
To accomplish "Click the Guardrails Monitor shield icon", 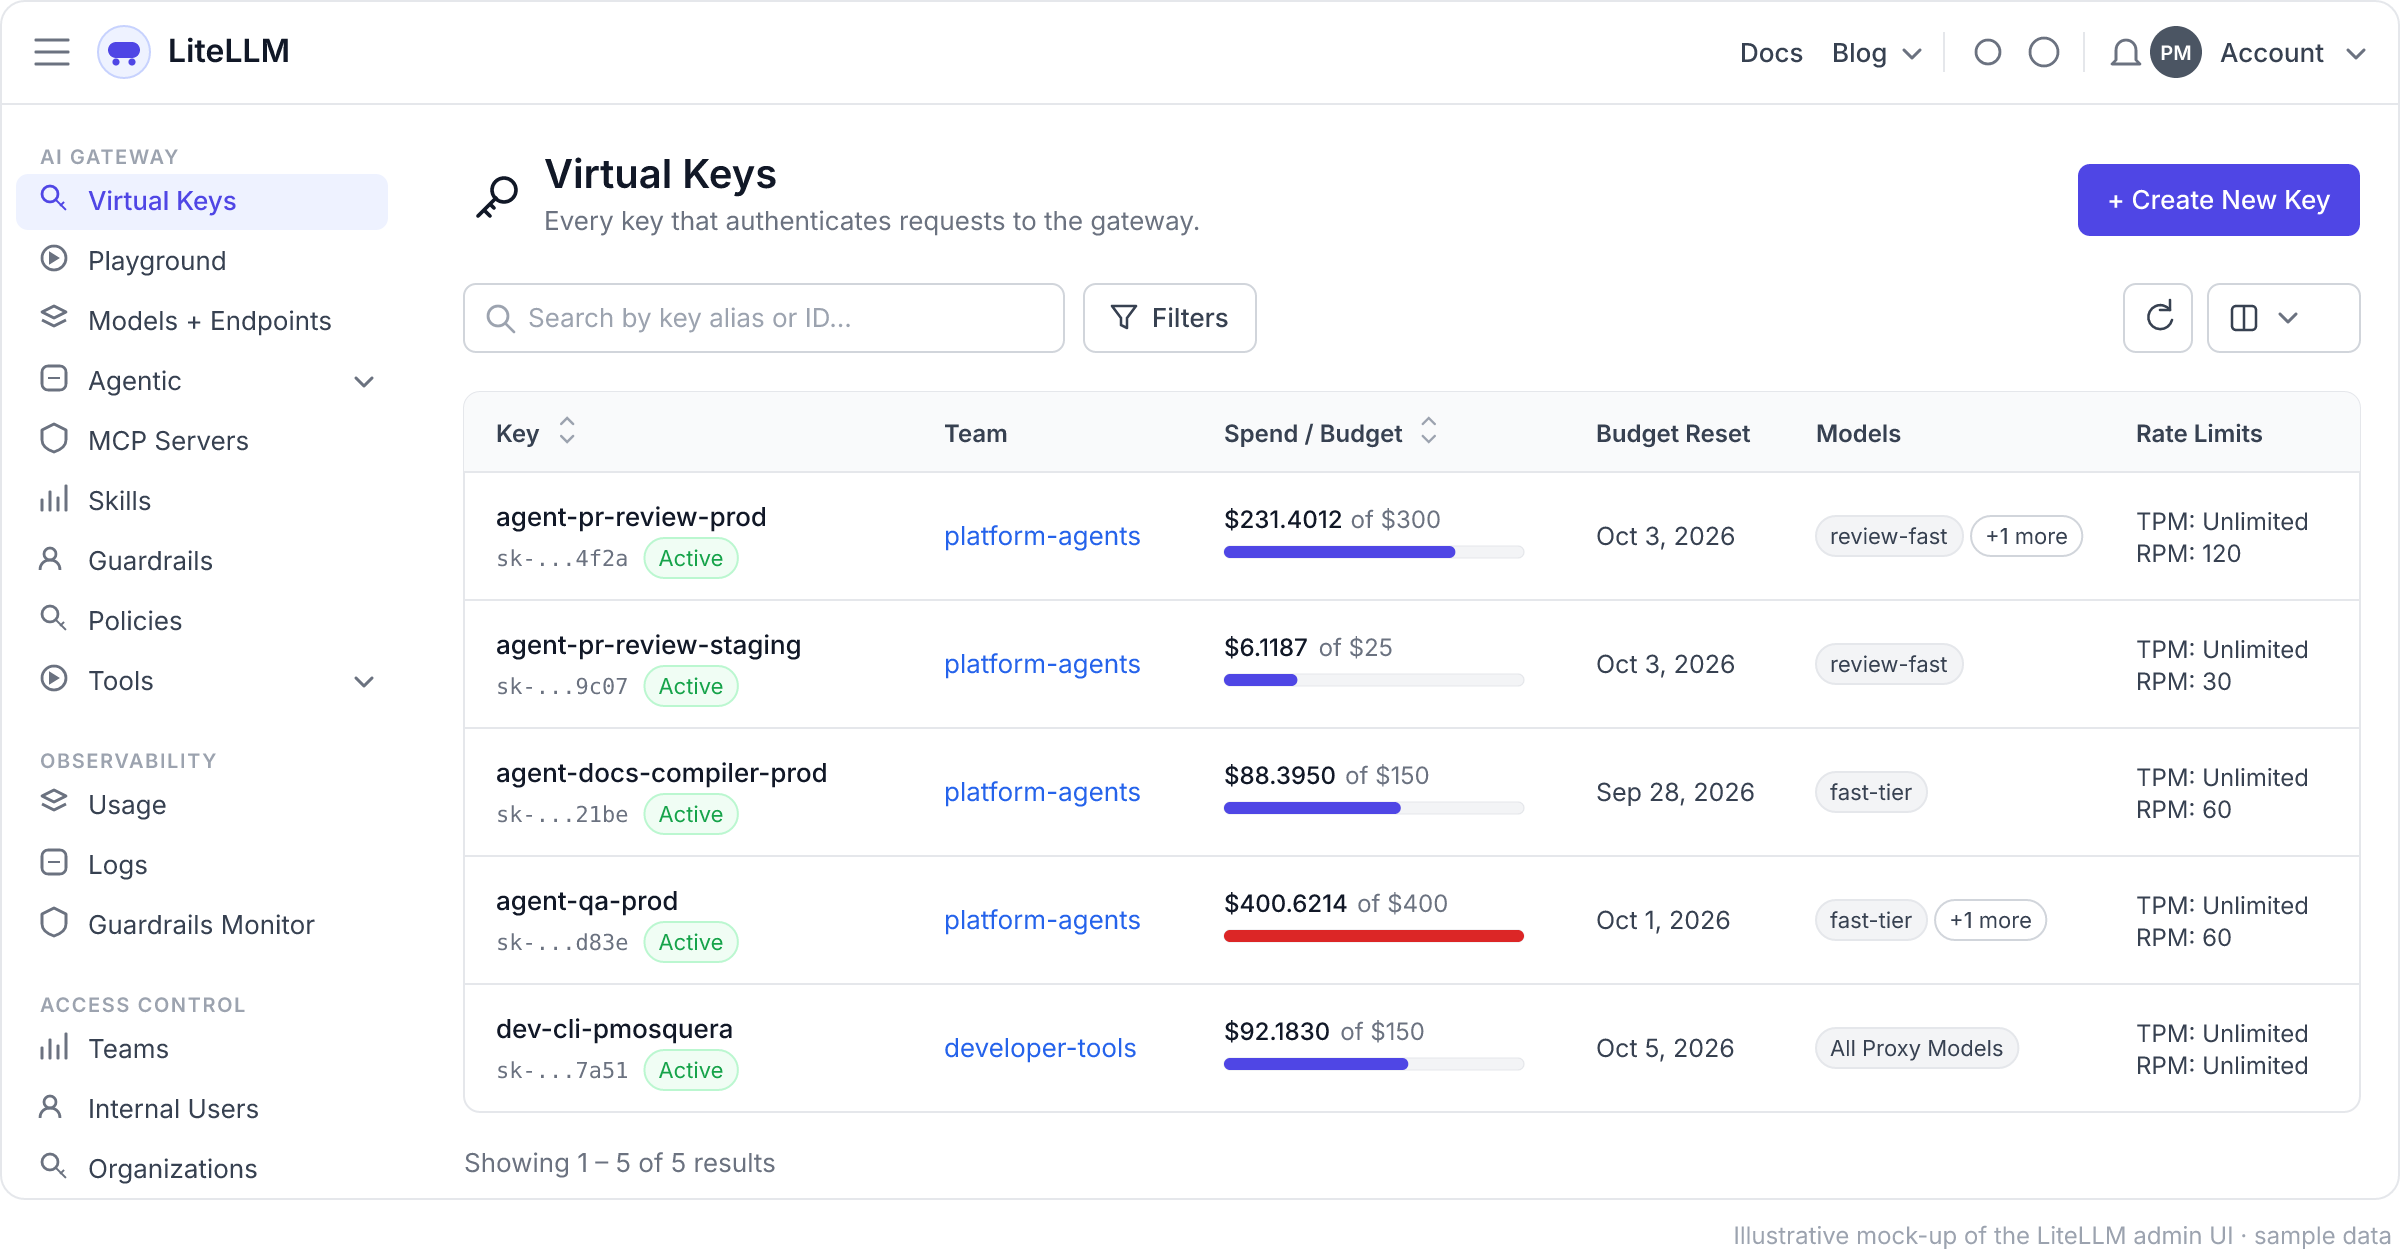I will (54, 922).
